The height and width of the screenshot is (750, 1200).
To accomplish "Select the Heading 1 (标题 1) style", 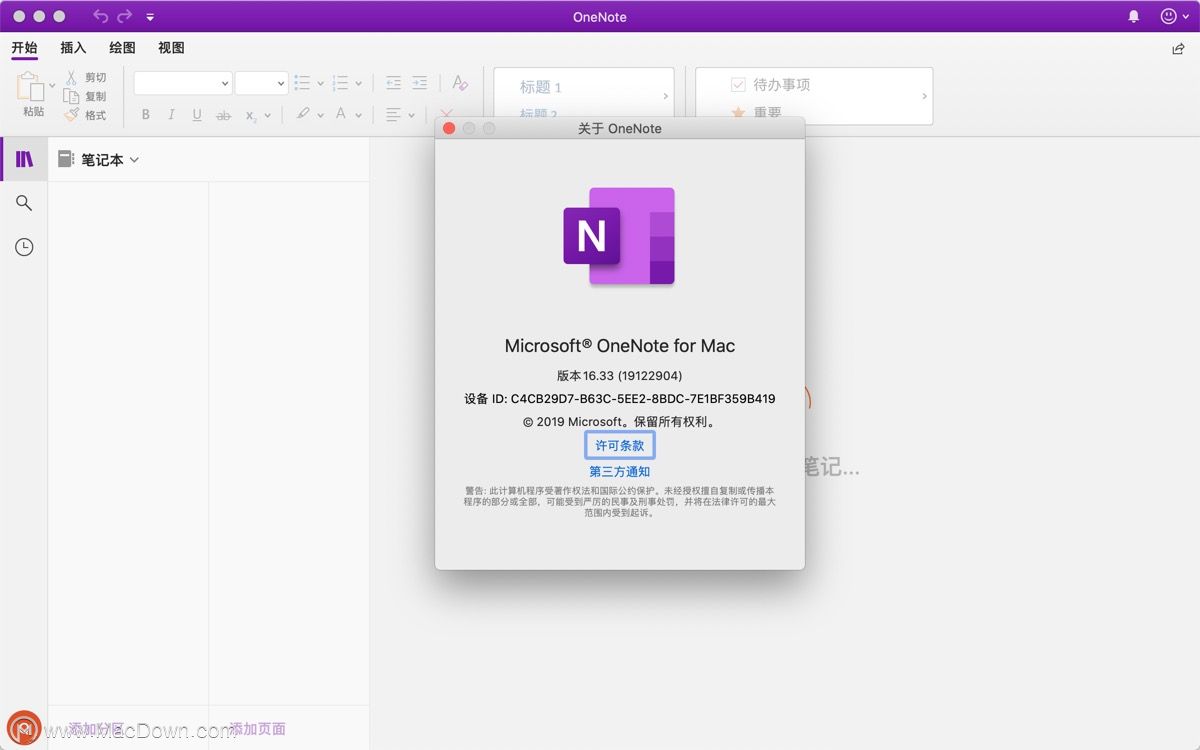I will point(541,87).
